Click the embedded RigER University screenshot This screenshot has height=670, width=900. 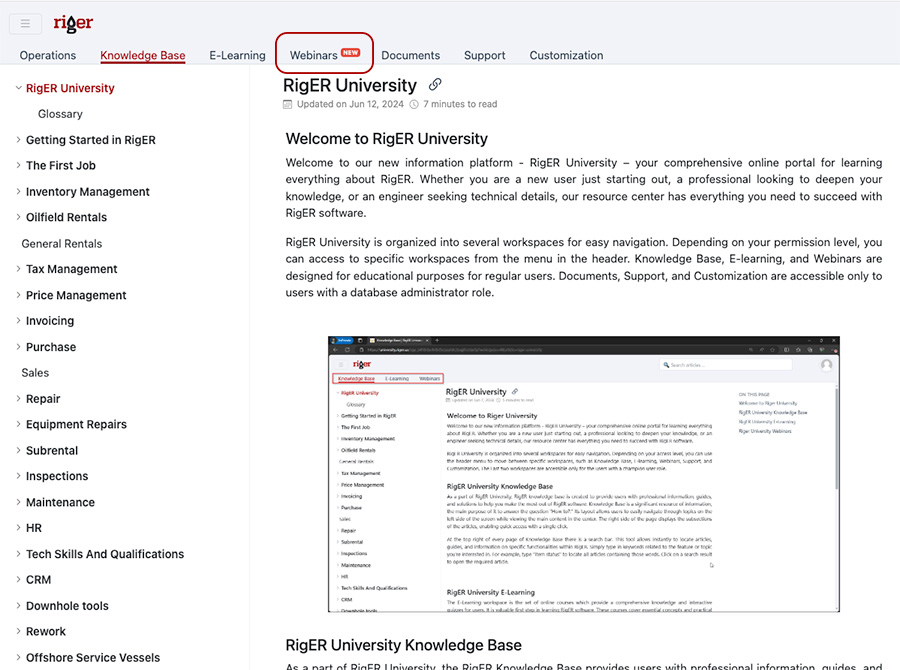pos(583,474)
